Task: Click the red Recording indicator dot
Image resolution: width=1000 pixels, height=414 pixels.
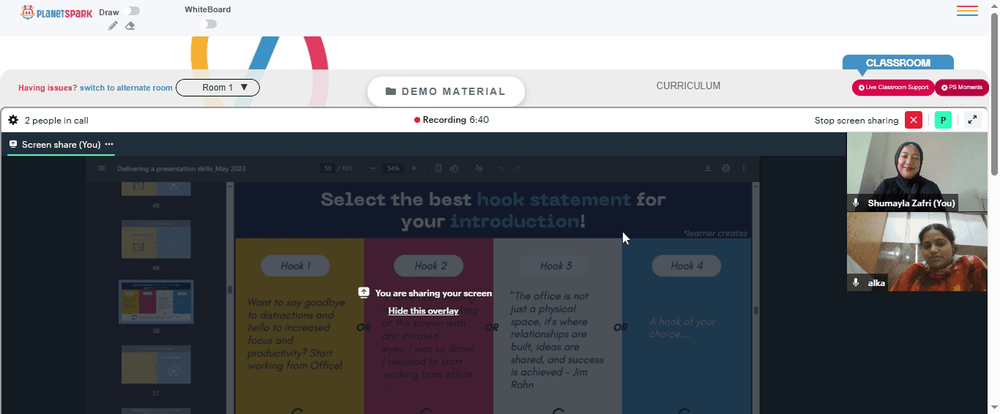Action: (417, 120)
